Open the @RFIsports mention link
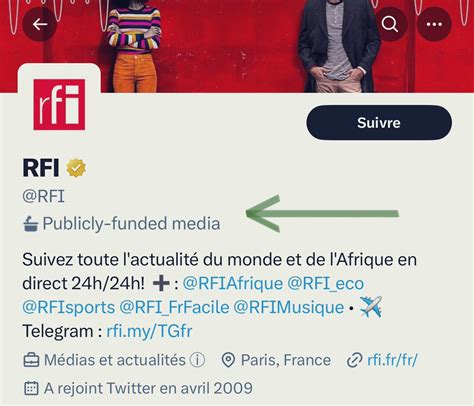Viewport: 474px width, 406px height. (x=69, y=307)
